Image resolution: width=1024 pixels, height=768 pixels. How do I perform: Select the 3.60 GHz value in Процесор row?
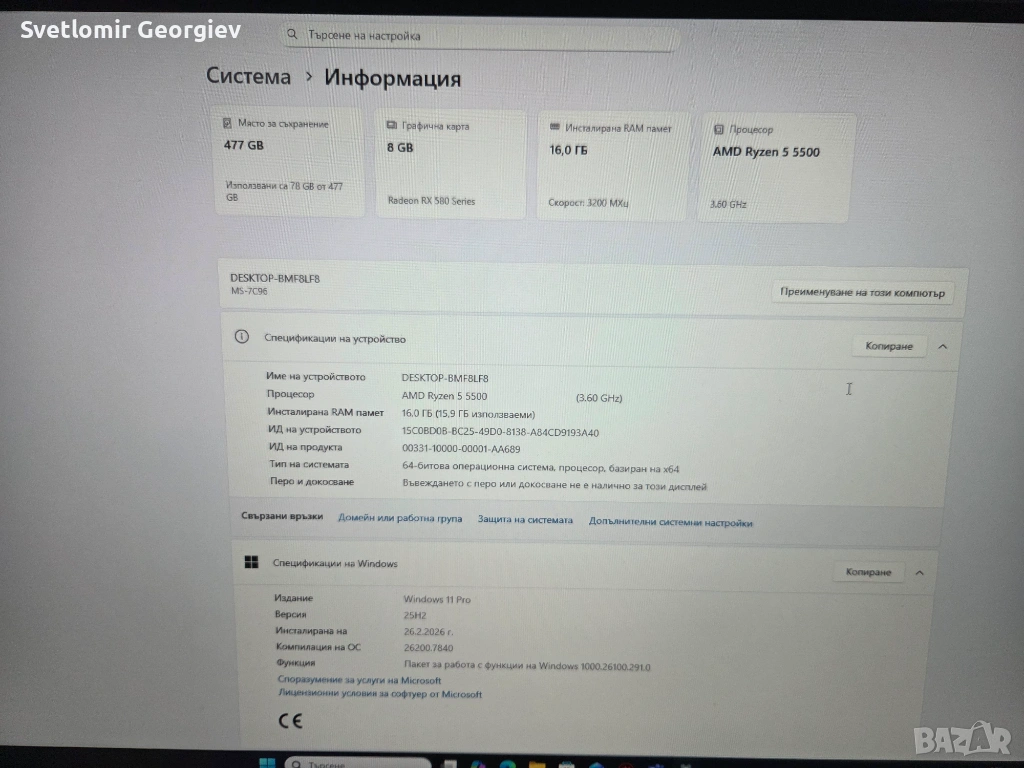pos(599,398)
